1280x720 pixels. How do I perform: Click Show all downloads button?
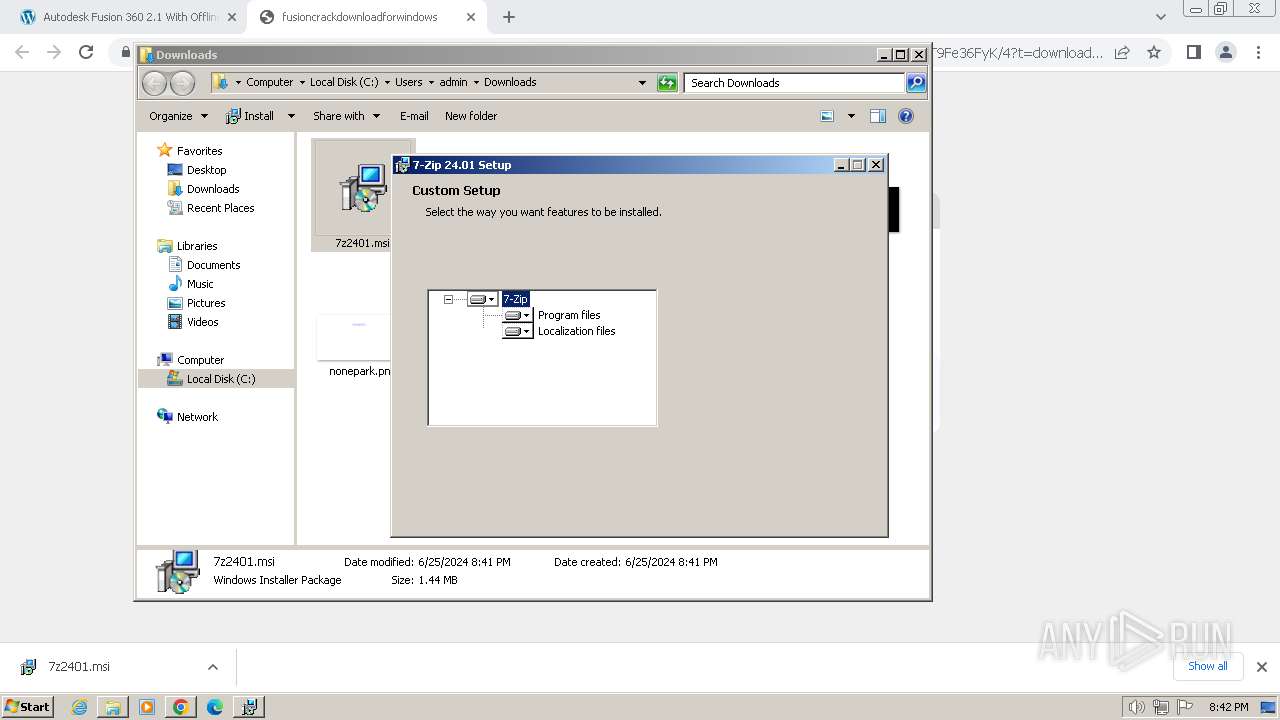click(x=1207, y=666)
